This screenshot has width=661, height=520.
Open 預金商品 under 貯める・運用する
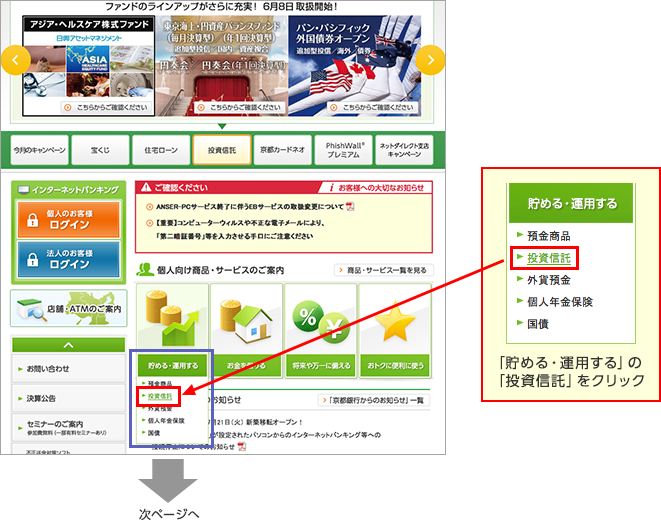point(160,383)
